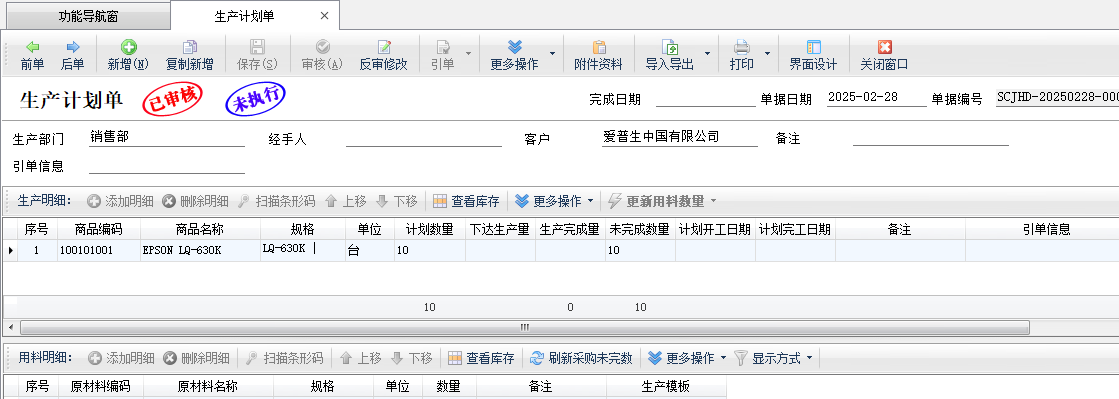
Task: Click the 备注 header input field
Action: 931,138
